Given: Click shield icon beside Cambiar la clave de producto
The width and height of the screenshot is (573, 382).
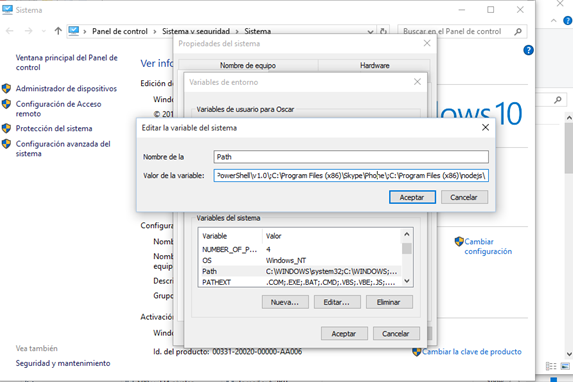Looking at the screenshot, I should point(417,352).
